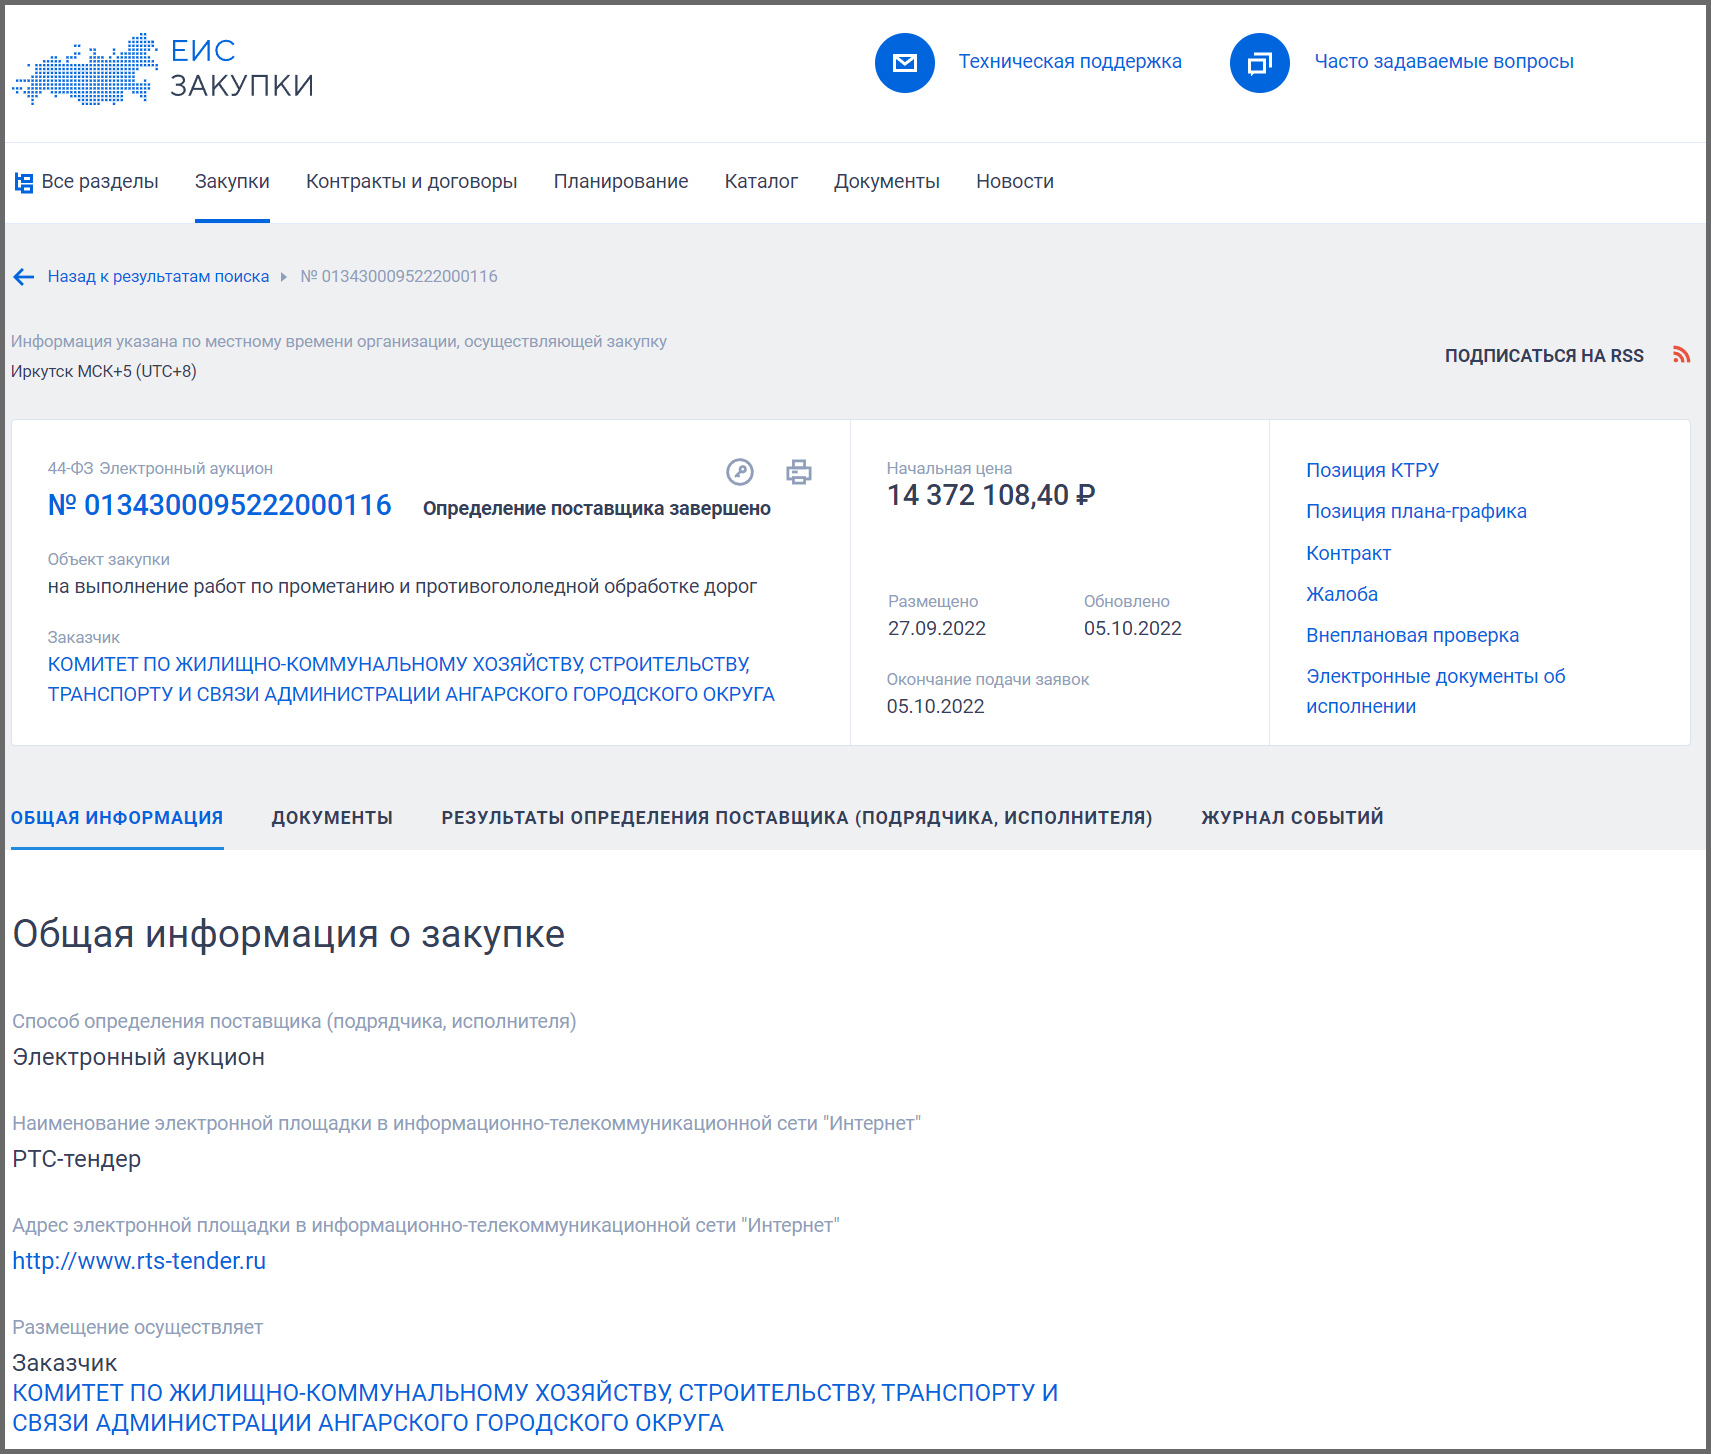
Task: Open Часто задаваемые вопросы link
Action: (x=1444, y=62)
